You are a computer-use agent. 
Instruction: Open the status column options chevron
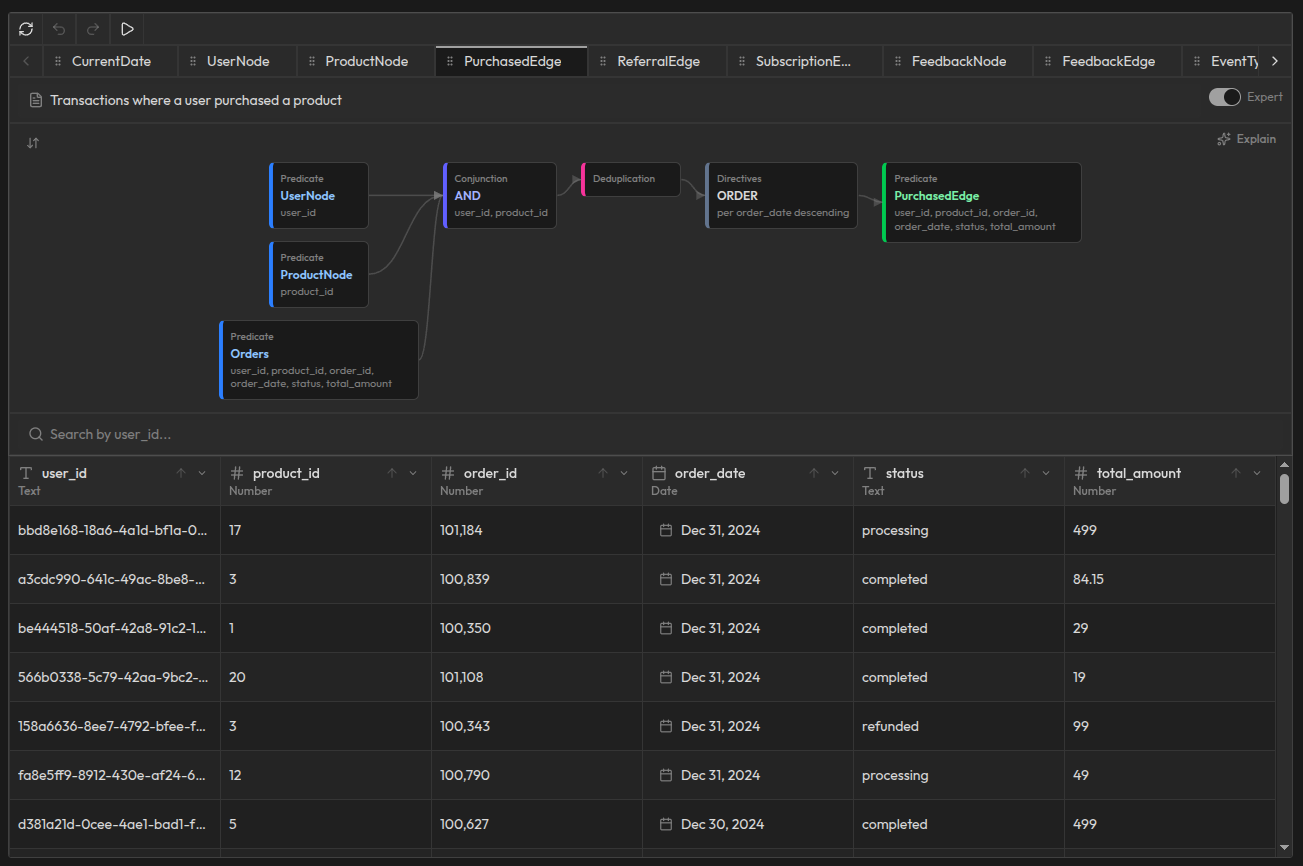click(1047, 472)
